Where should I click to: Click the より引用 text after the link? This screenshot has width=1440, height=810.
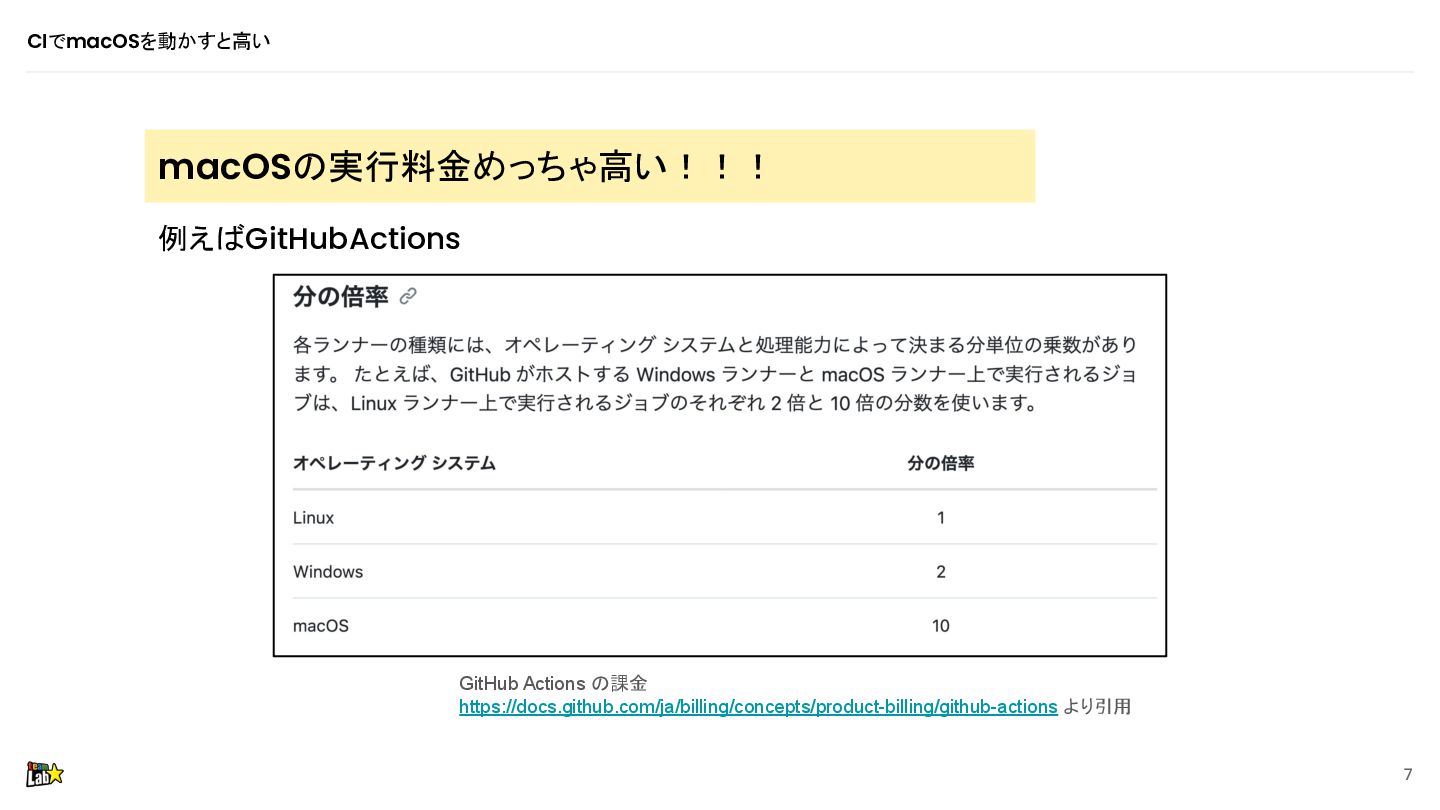click(1097, 707)
